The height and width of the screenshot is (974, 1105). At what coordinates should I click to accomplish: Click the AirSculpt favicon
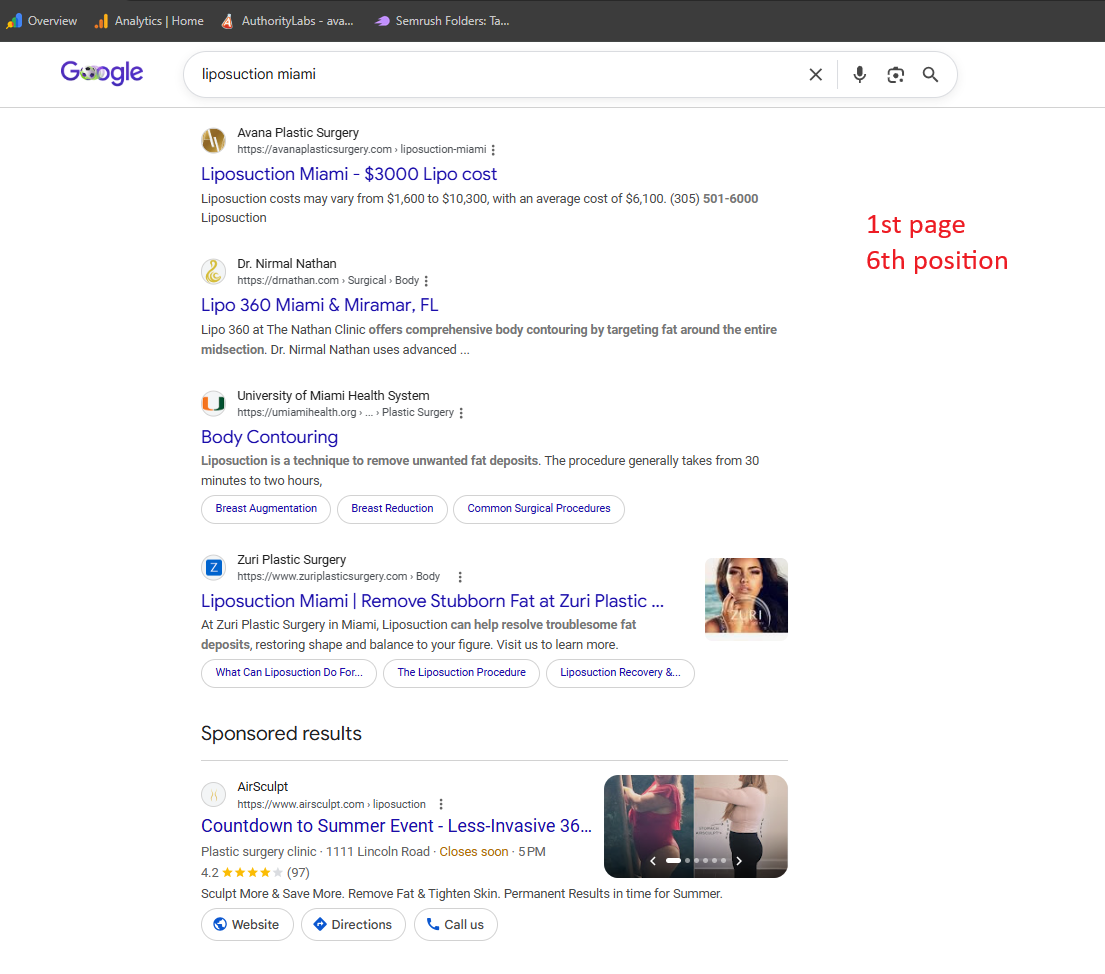pos(214,794)
